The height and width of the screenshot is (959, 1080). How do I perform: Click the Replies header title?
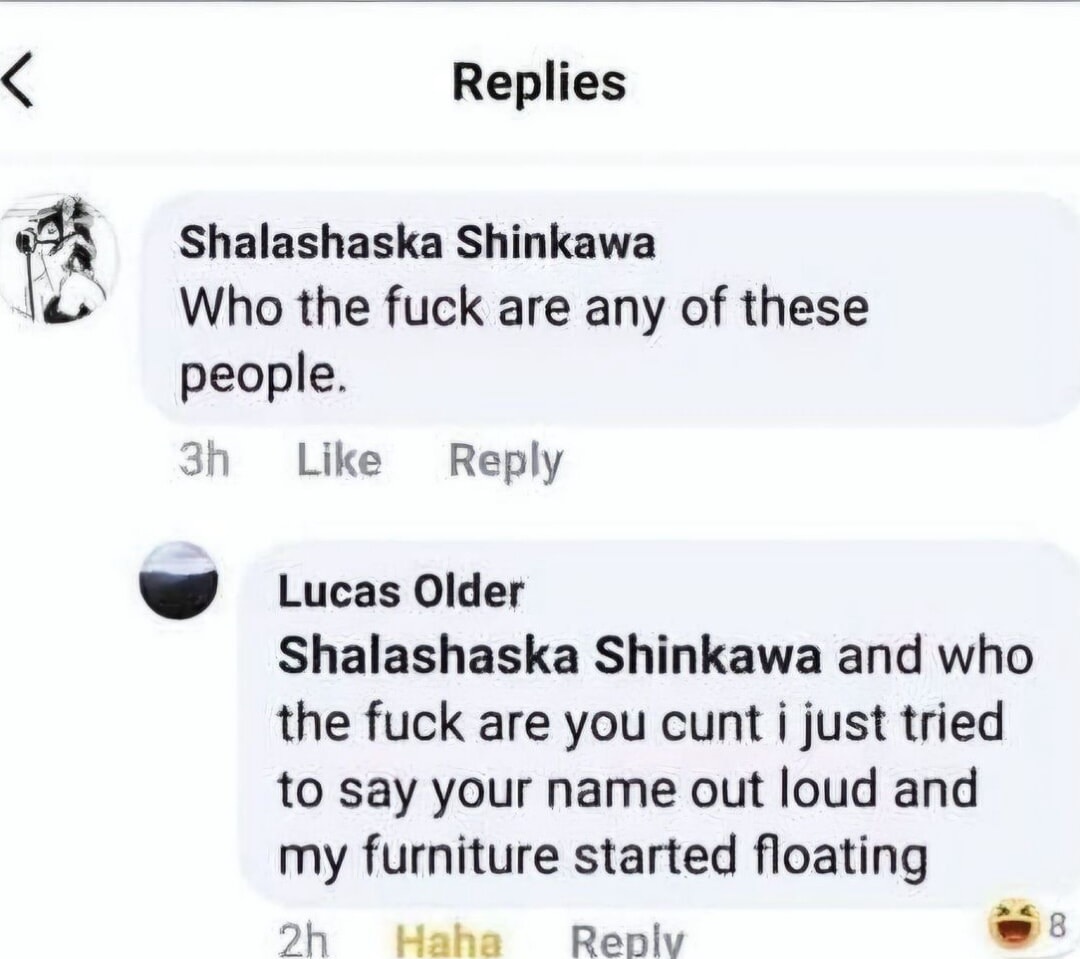(539, 83)
